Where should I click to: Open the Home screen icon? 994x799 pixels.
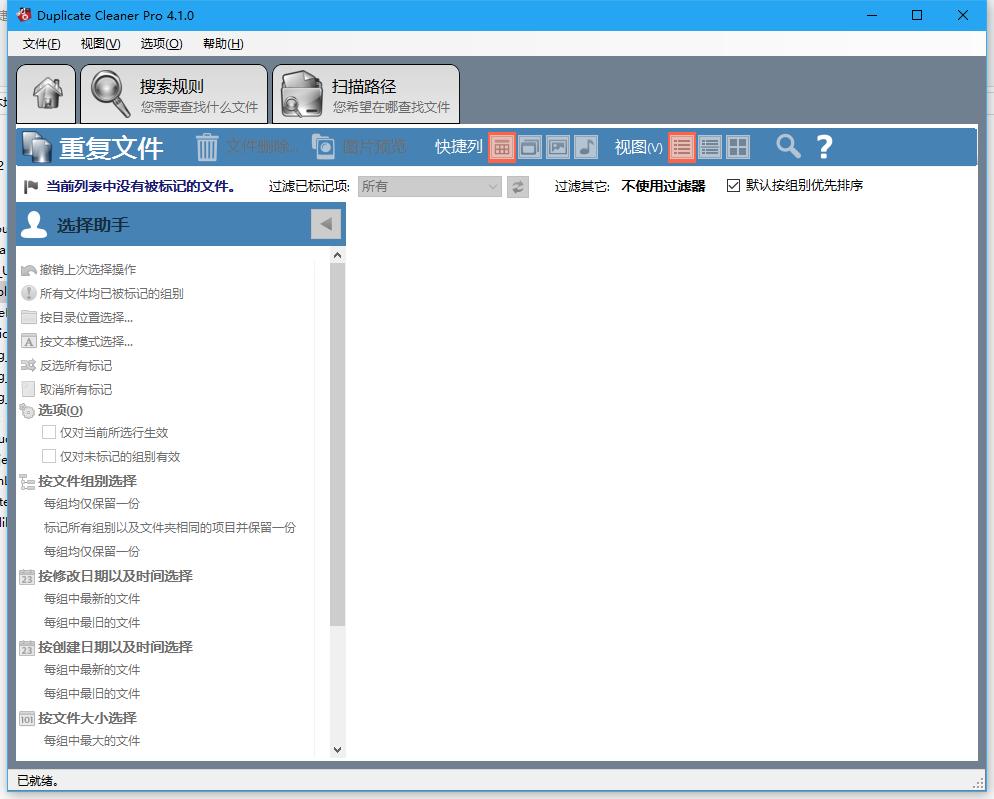46,93
